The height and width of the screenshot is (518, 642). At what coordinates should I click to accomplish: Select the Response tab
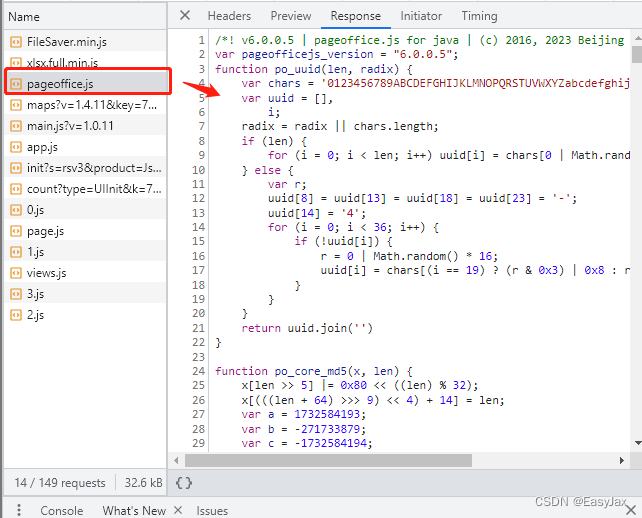(x=355, y=16)
